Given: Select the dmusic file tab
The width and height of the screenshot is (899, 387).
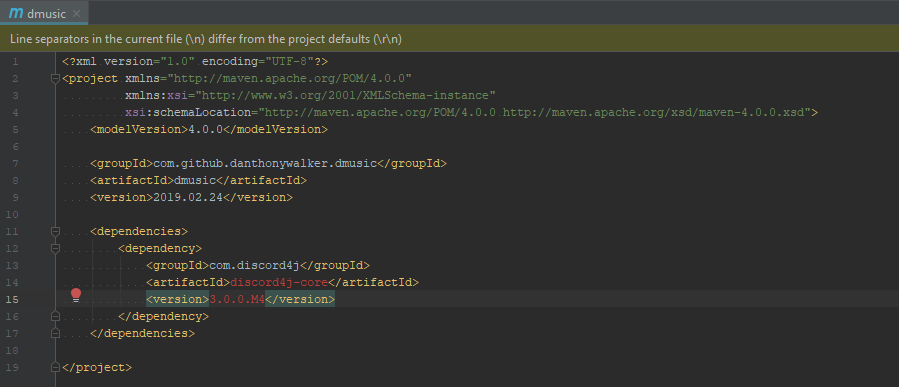Looking at the screenshot, I should coord(44,13).
